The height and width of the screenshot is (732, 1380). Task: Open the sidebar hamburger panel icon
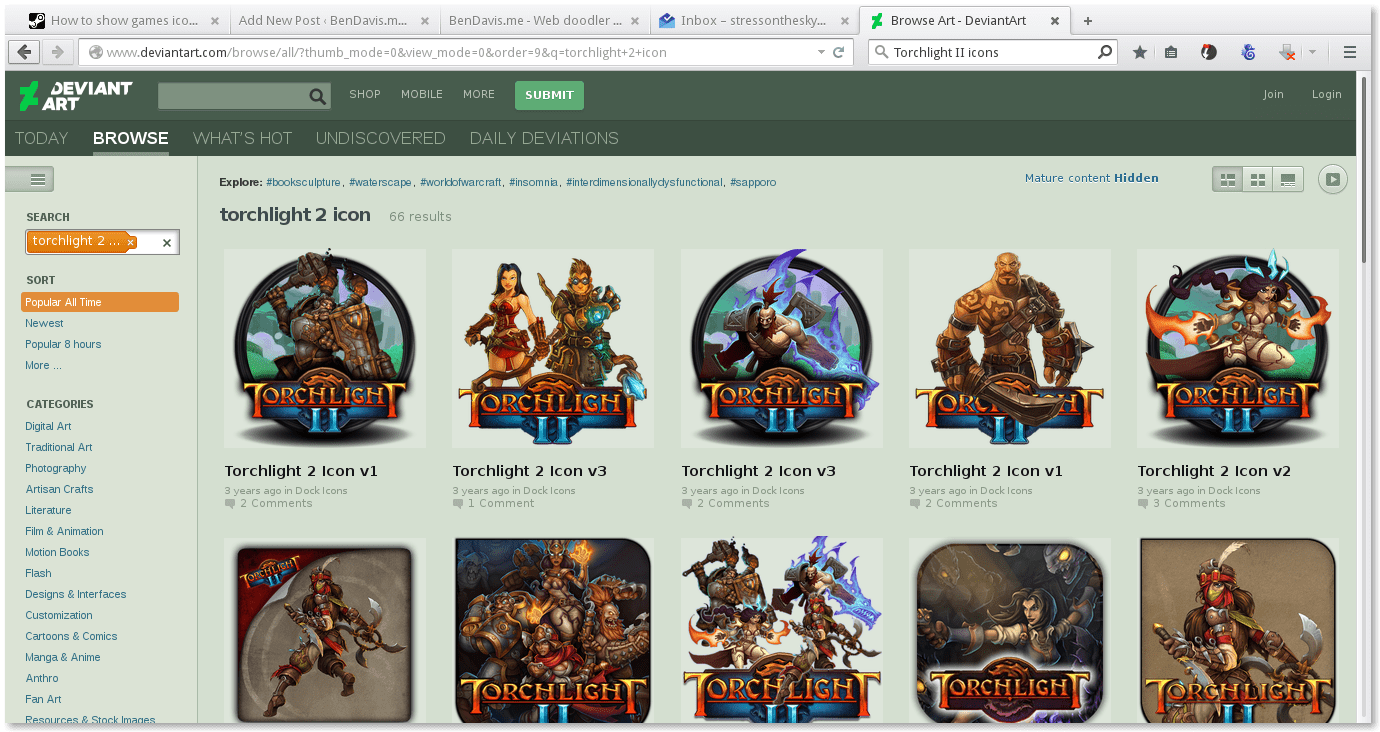[x=30, y=179]
